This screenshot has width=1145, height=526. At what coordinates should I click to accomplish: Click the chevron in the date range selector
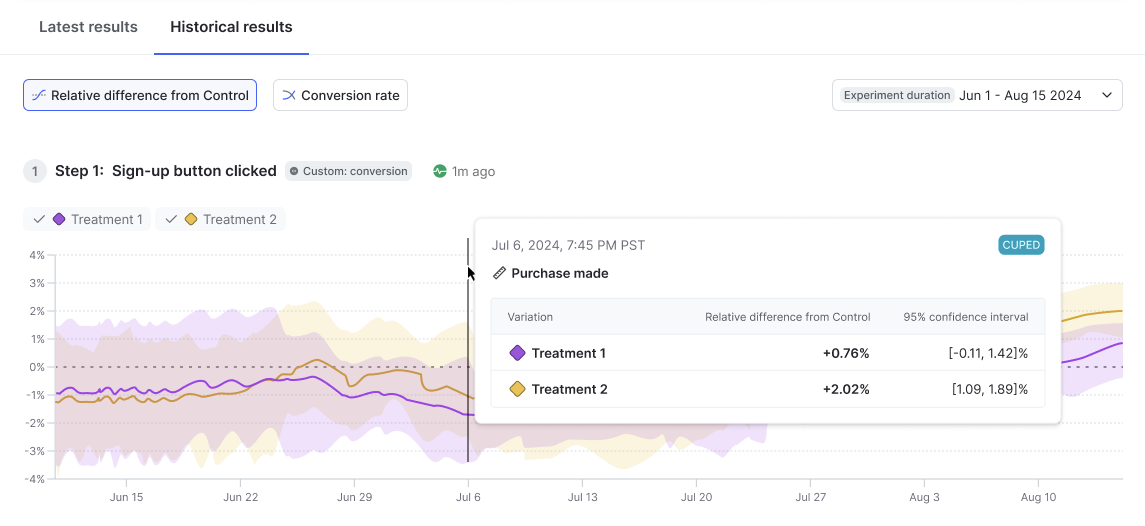[1107, 95]
